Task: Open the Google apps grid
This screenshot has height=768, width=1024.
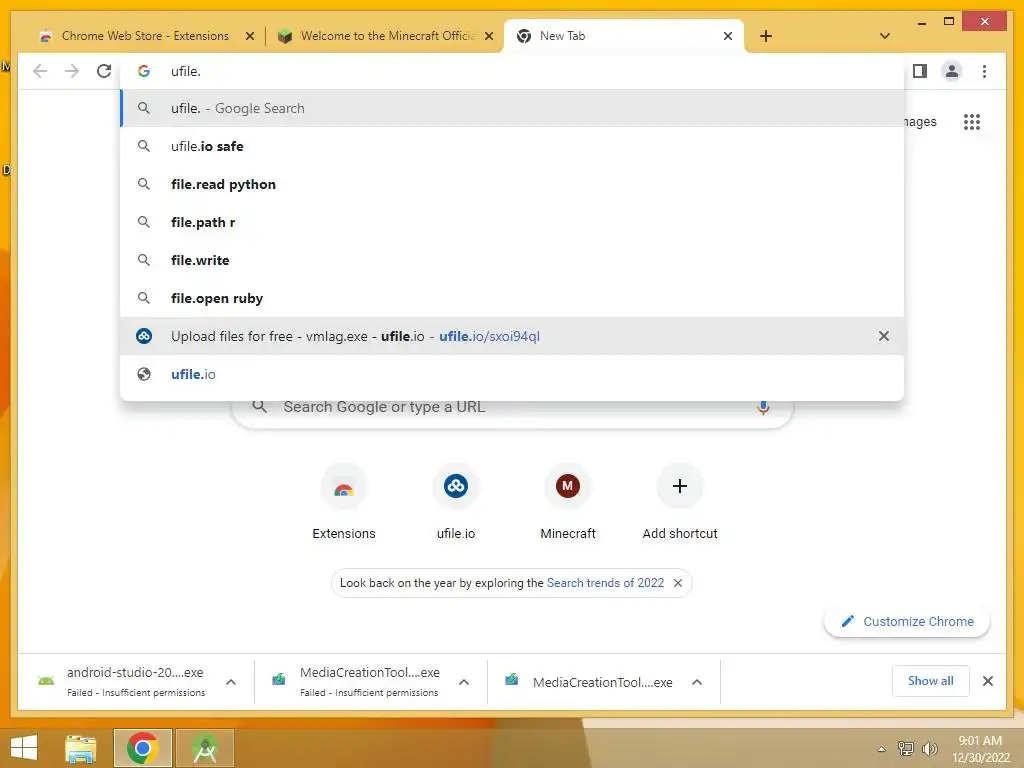Action: 972,121
